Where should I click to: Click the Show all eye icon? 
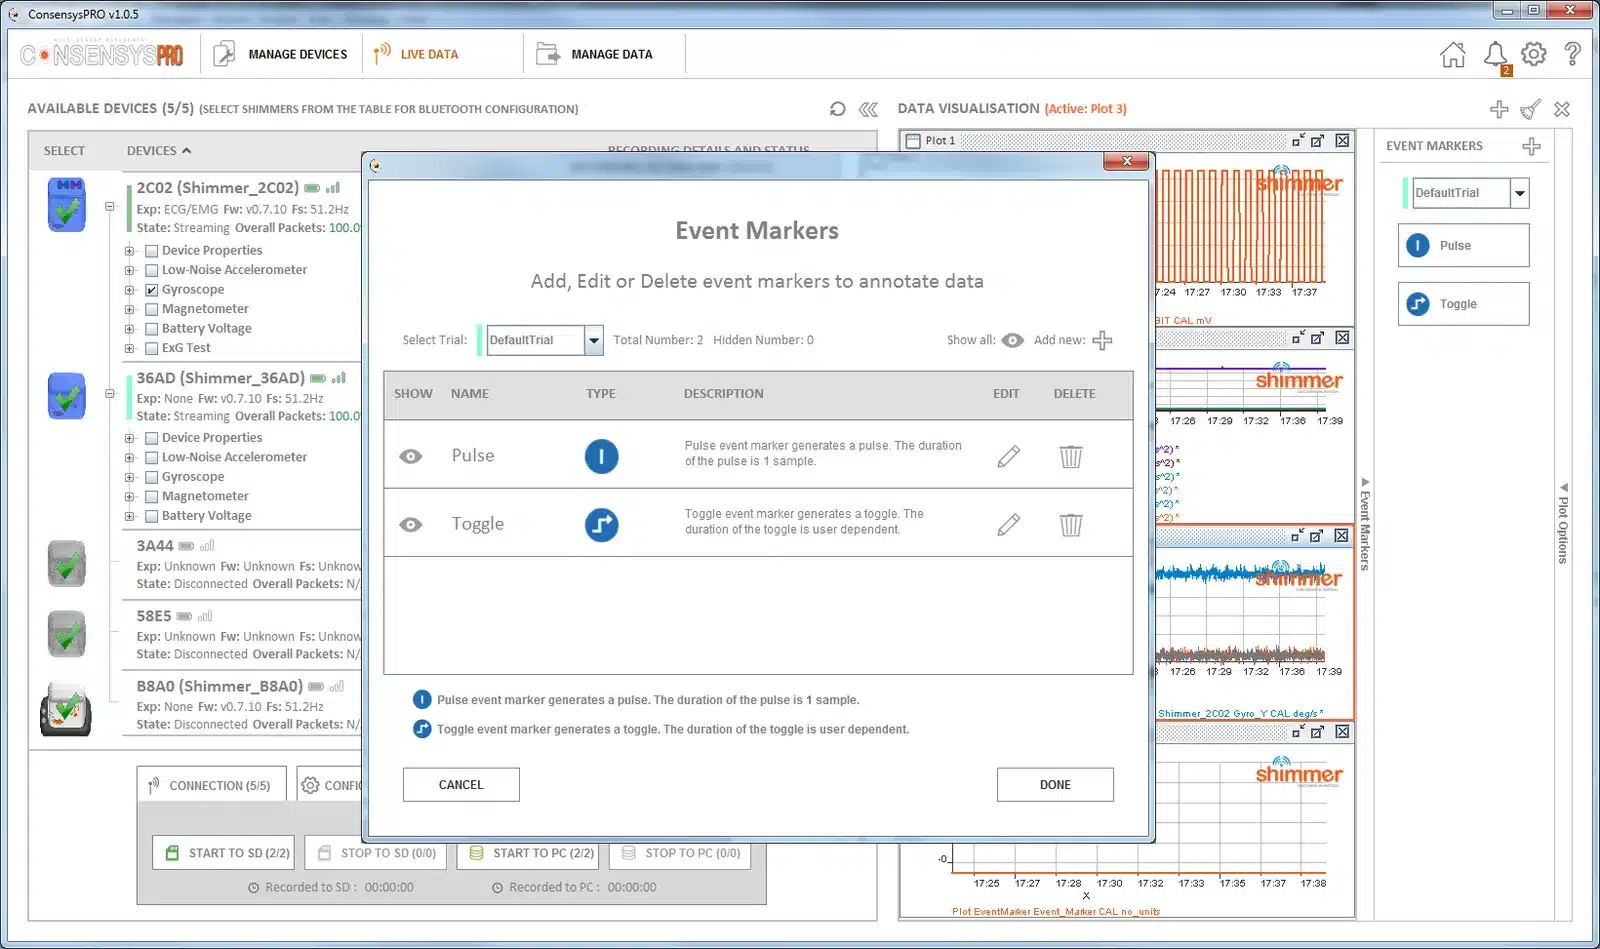(1012, 340)
